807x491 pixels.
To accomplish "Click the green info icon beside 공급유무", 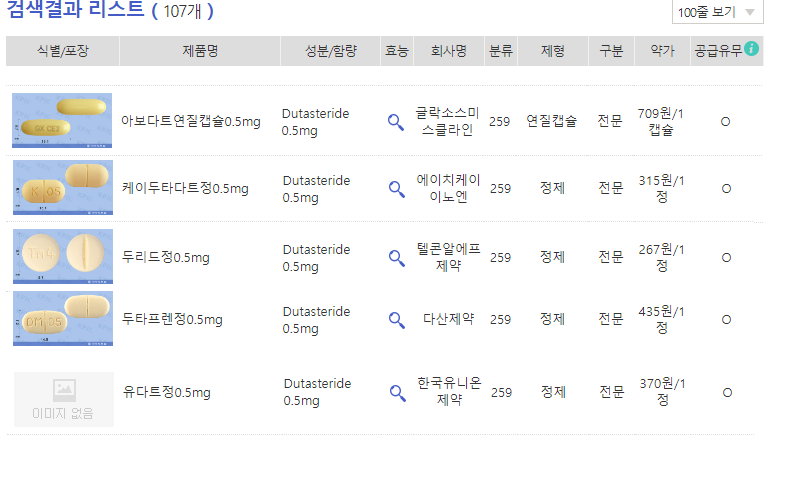I will 751,48.
